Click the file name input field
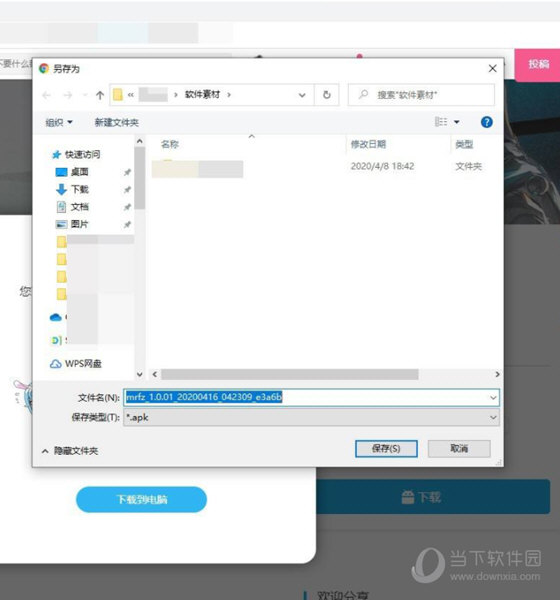560x600 pixels. [311, 398]
